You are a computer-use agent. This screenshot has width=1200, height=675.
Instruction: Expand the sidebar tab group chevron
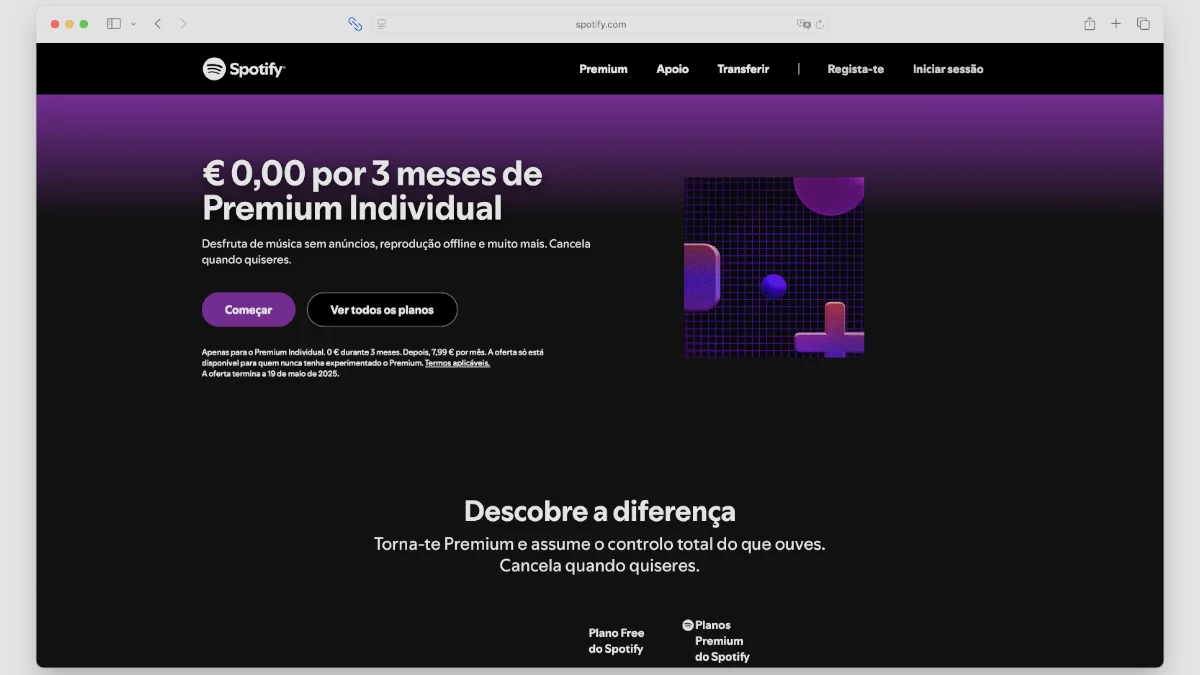pyautogui.click(x=133, y=24)
